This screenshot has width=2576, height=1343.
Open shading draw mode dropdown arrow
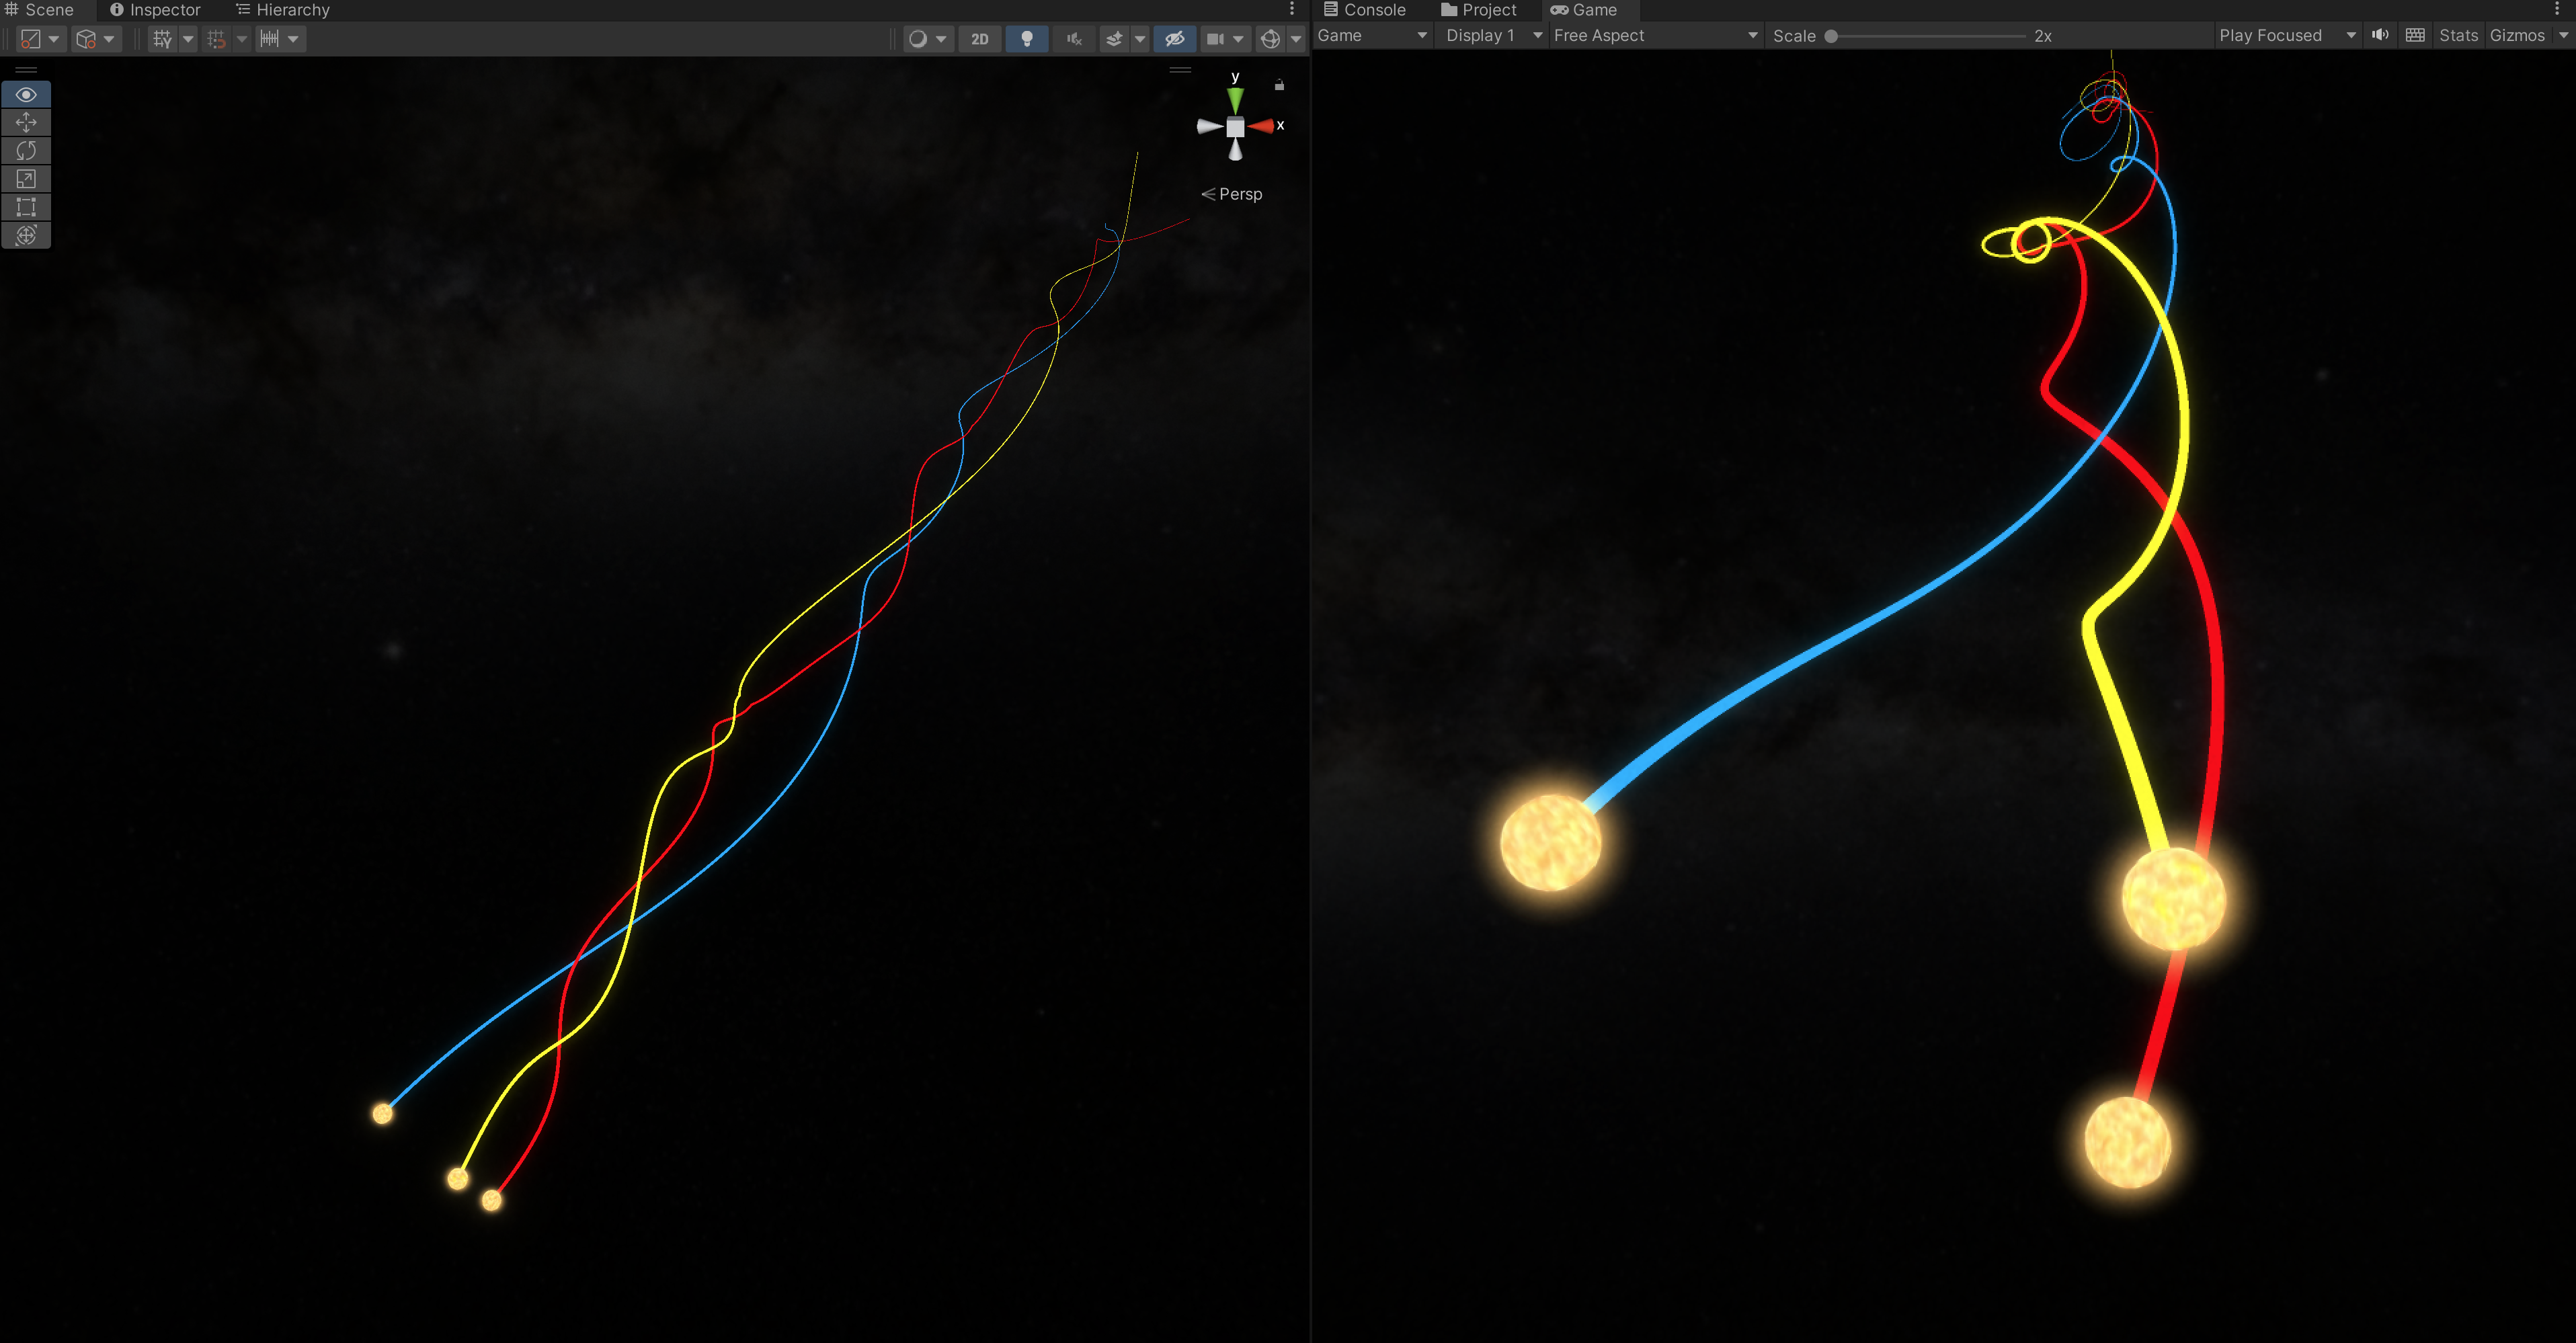tap(941, 39)
